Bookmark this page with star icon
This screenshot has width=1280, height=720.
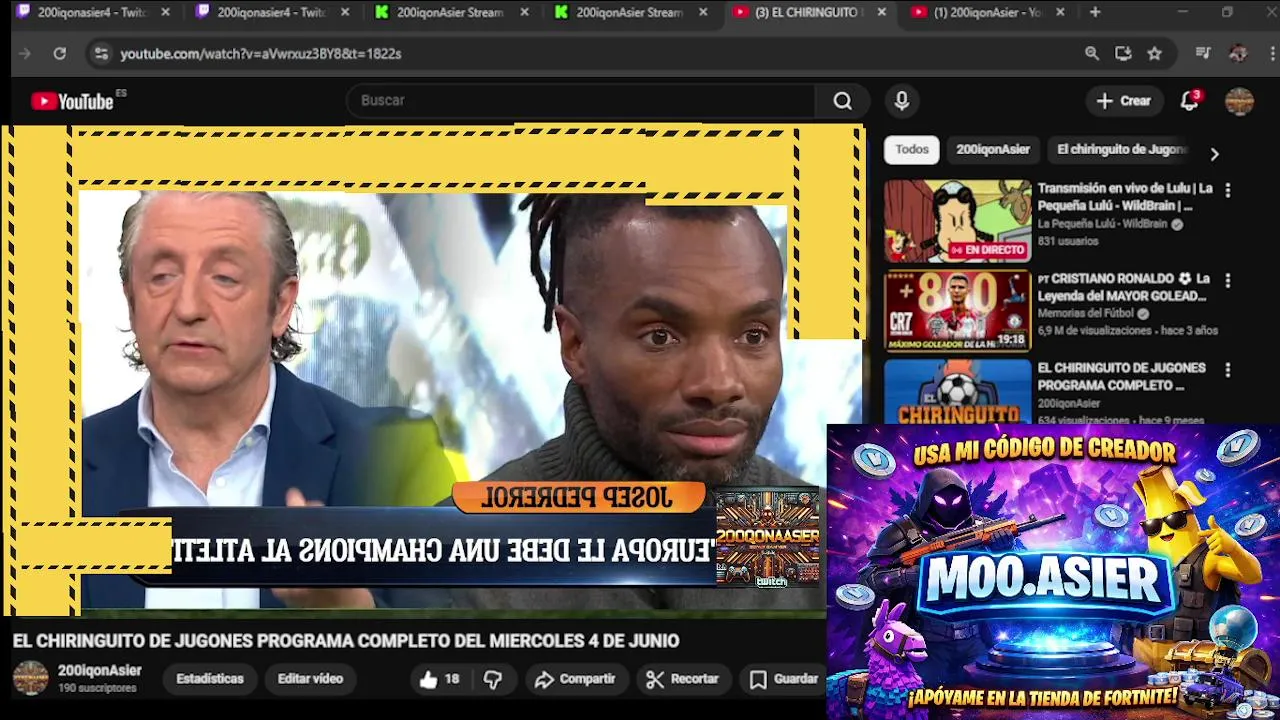1155,54
